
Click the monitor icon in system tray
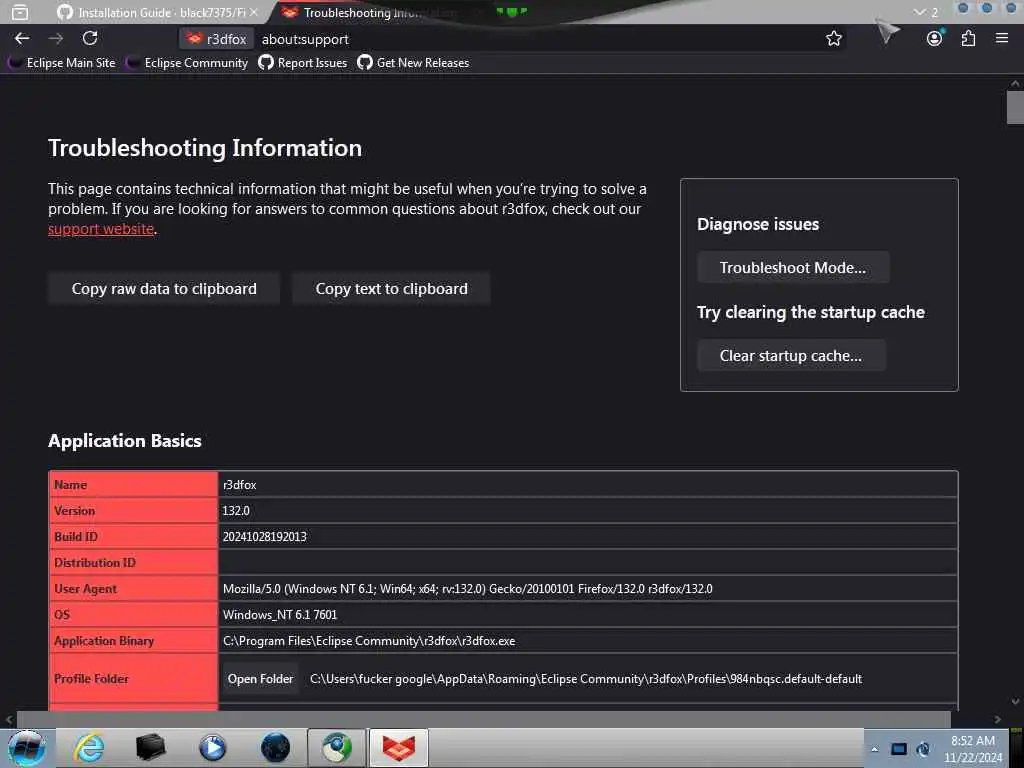click(x=899, y=749)
